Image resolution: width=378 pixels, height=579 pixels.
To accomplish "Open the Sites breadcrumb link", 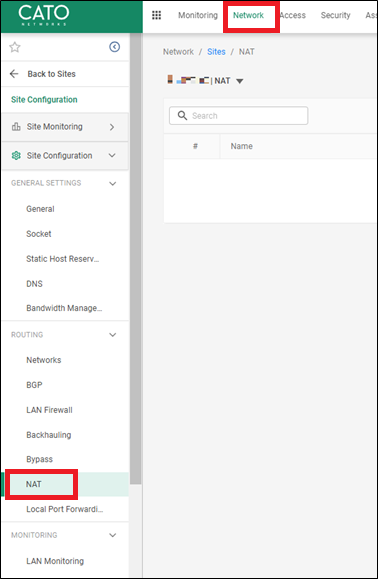I will pyautogui.click(x=216, y=52).
